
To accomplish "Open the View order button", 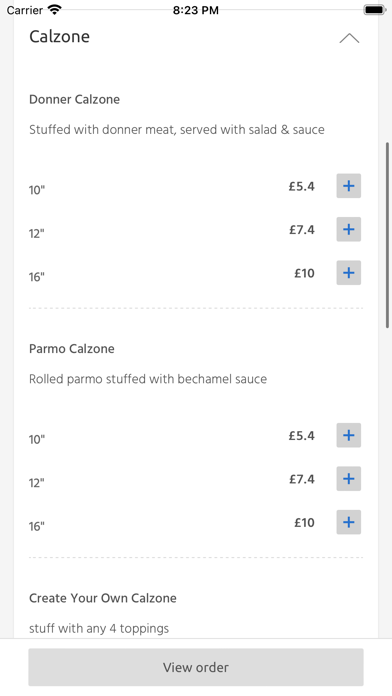I will coord(196,667).
